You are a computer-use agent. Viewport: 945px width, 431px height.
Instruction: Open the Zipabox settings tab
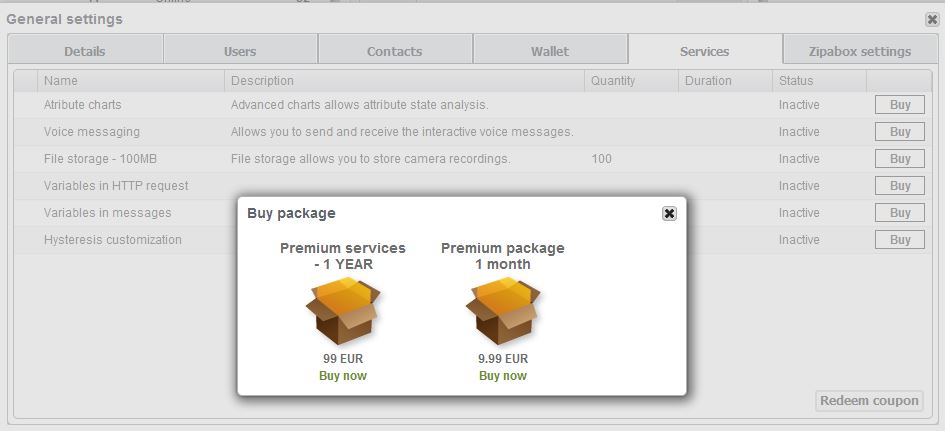(860, 51)
